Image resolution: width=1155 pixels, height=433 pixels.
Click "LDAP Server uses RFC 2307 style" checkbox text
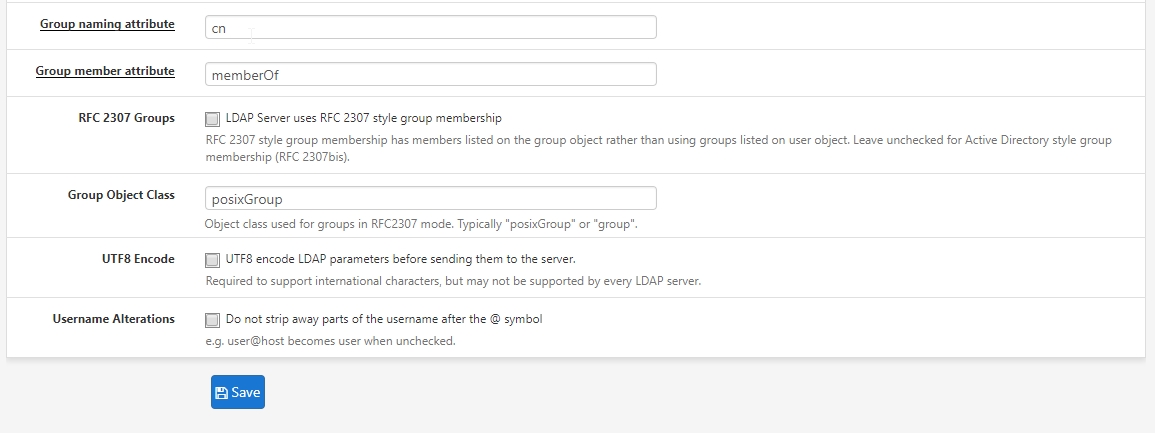click(x=364, y=118)
